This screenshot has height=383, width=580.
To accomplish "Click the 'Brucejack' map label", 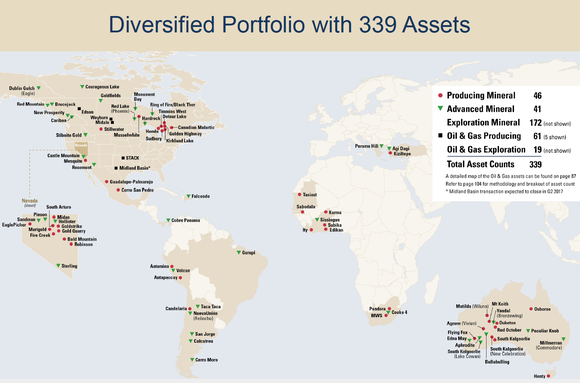I will pos(65,104).
